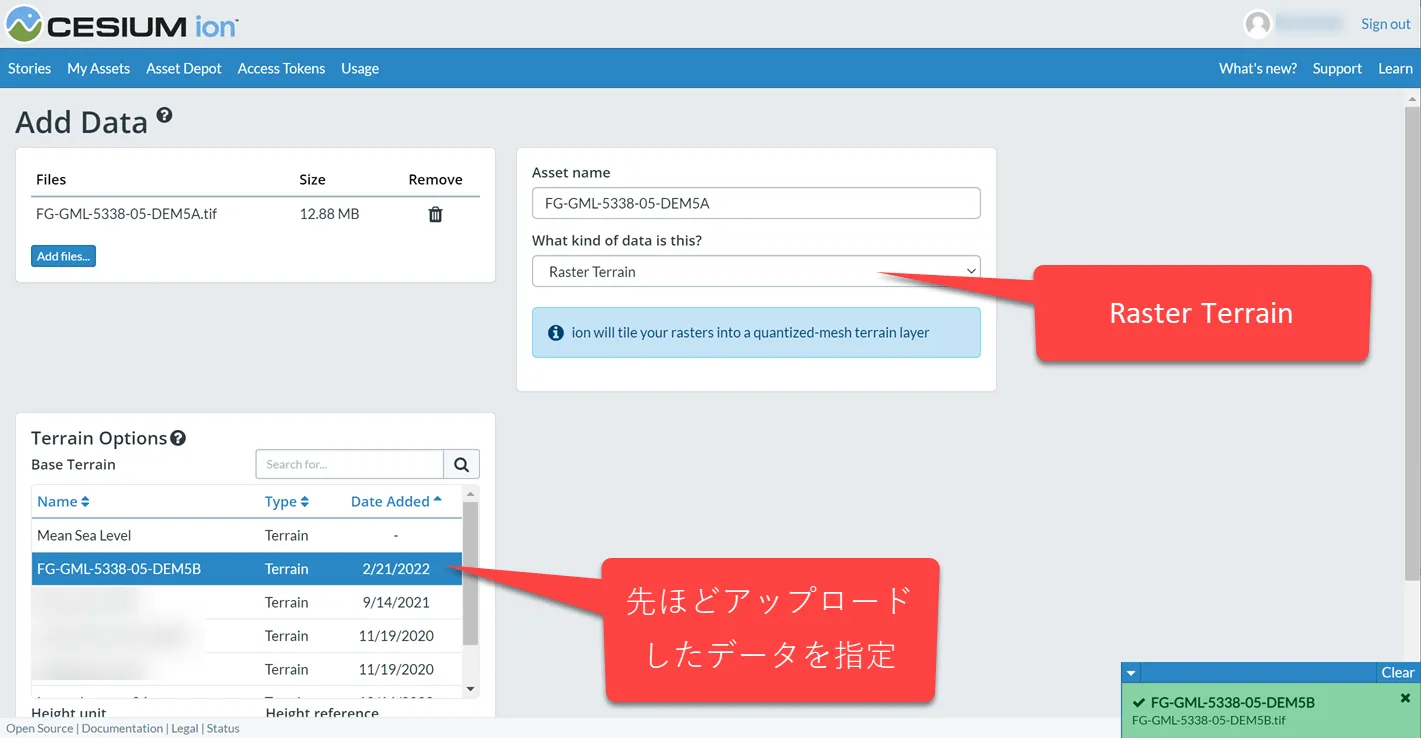The height and width of the screenshot is (738, 1421).
Task: Open Access Tokens page
Action: click(281, 68)
